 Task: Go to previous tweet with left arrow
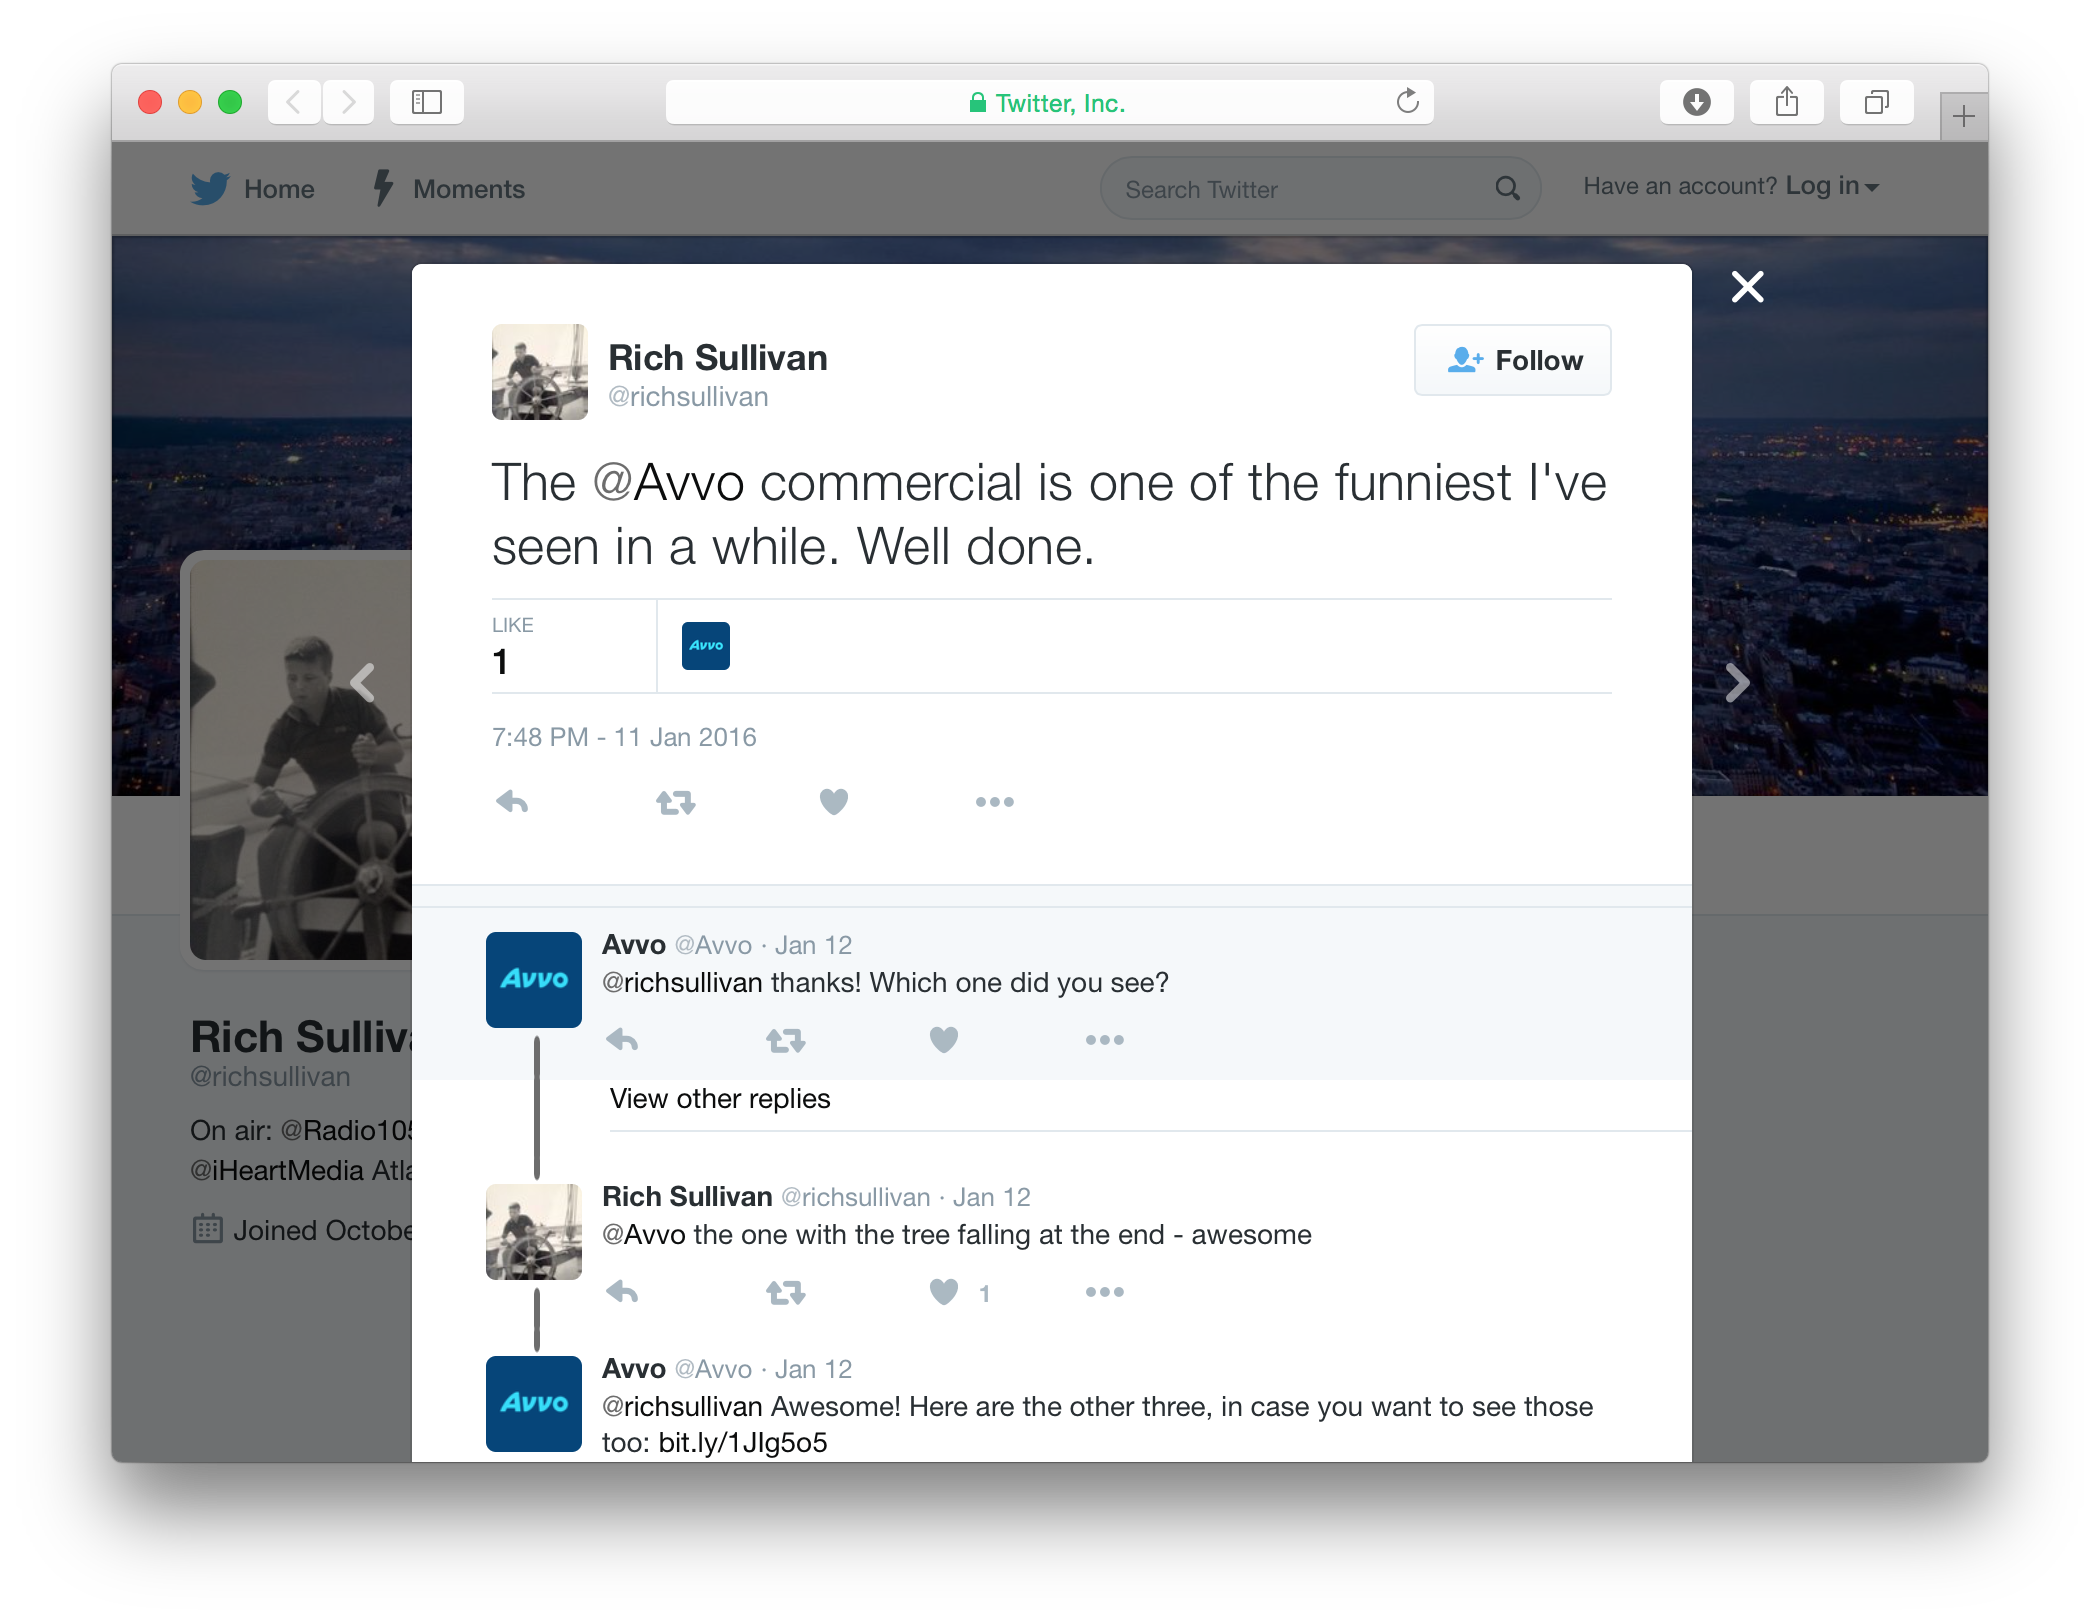(363, 683)
